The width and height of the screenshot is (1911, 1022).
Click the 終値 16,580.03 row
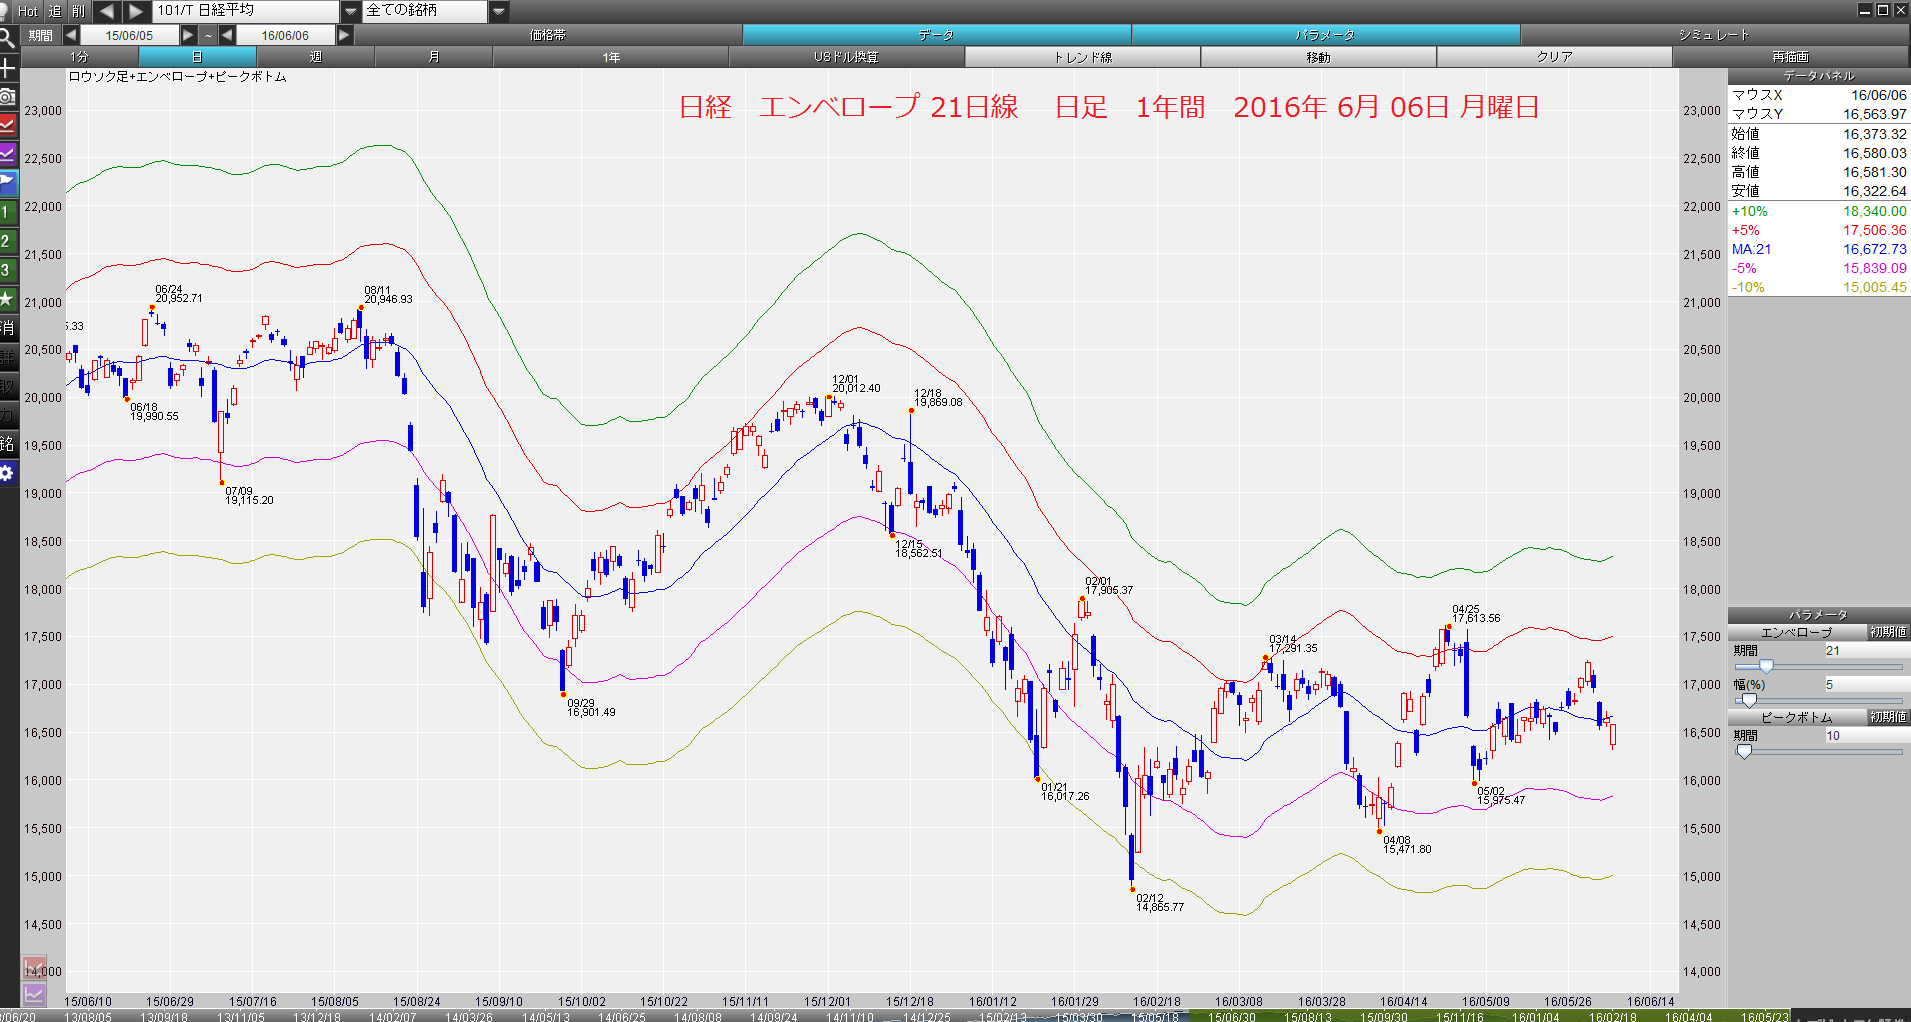pos(1819,153)
